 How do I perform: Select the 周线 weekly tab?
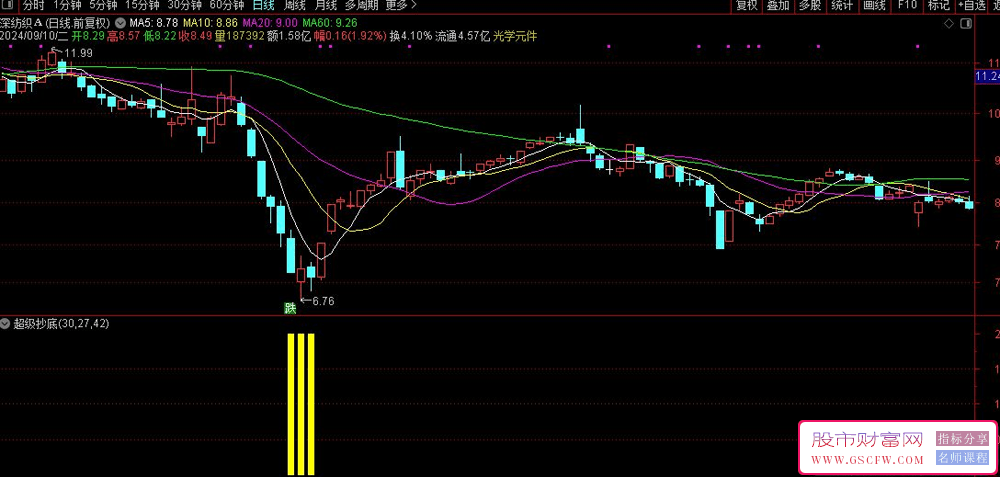click(295, 6)
